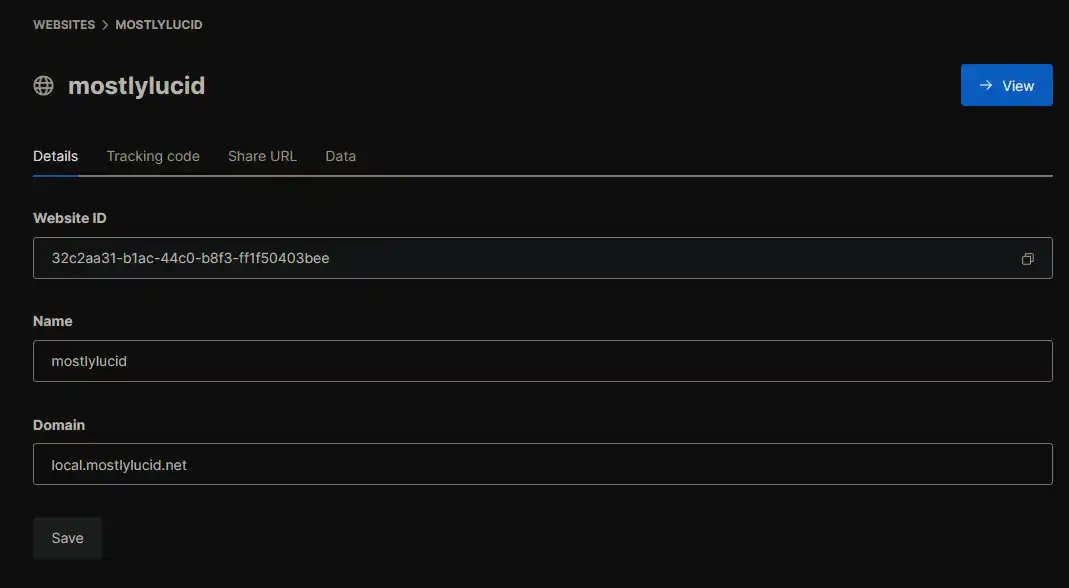Click the Website ID label
The height and width of the screenshot is (588, 1069).
point(70,218)
